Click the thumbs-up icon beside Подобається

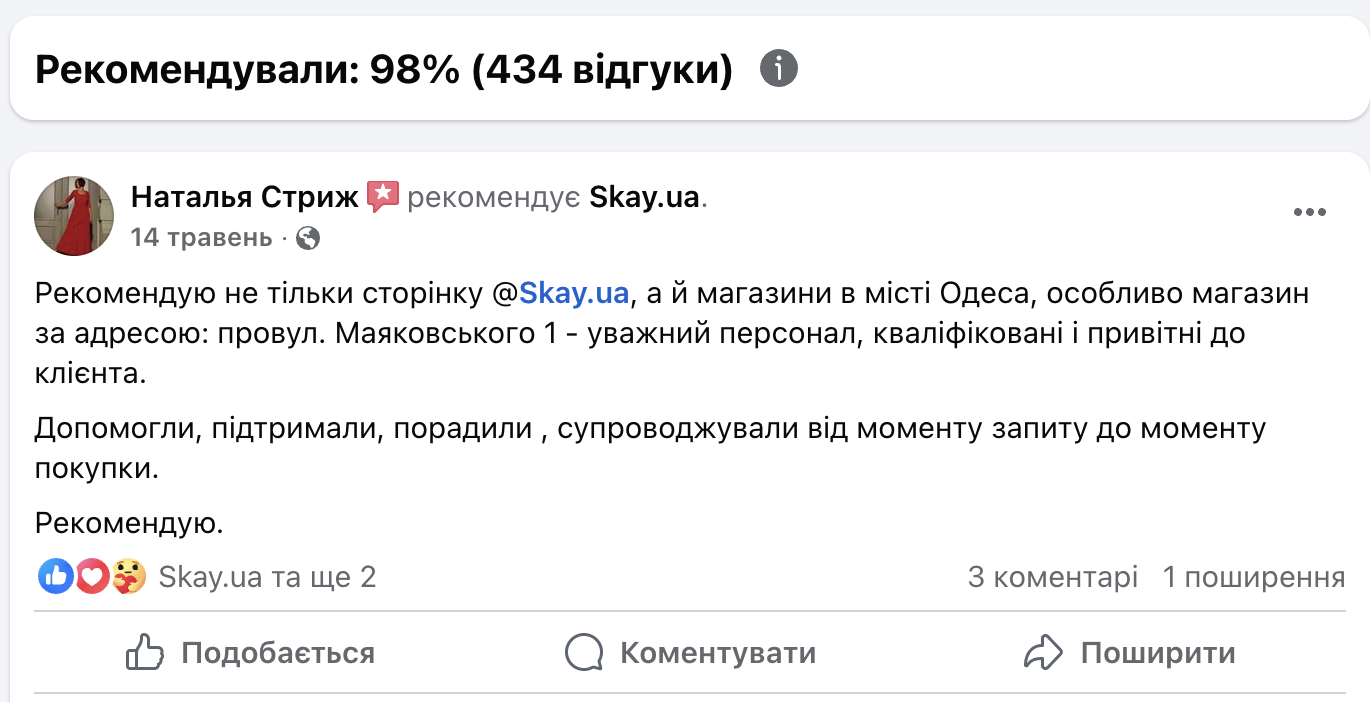[x=145, y=653]
